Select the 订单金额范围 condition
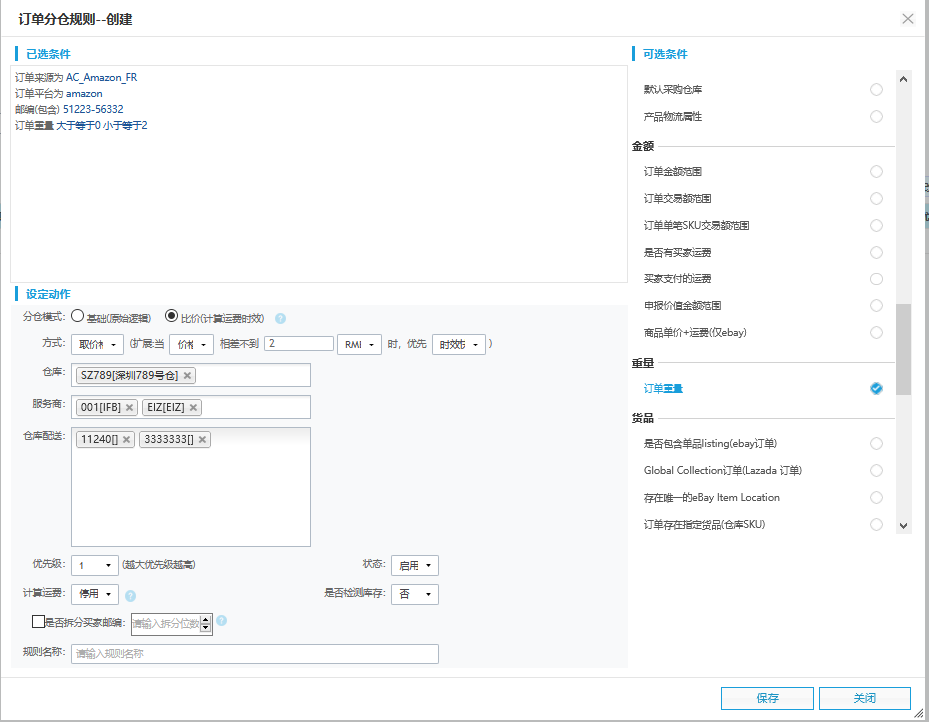This screenshot has height=722, width=929. coord(876,172)
